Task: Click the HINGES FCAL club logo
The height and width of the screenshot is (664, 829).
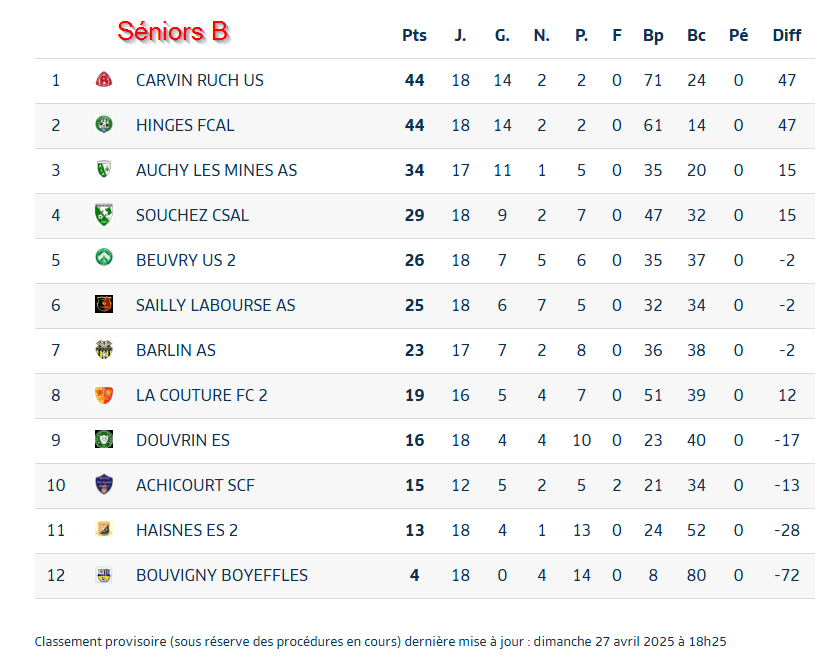Action: point(104,125)
